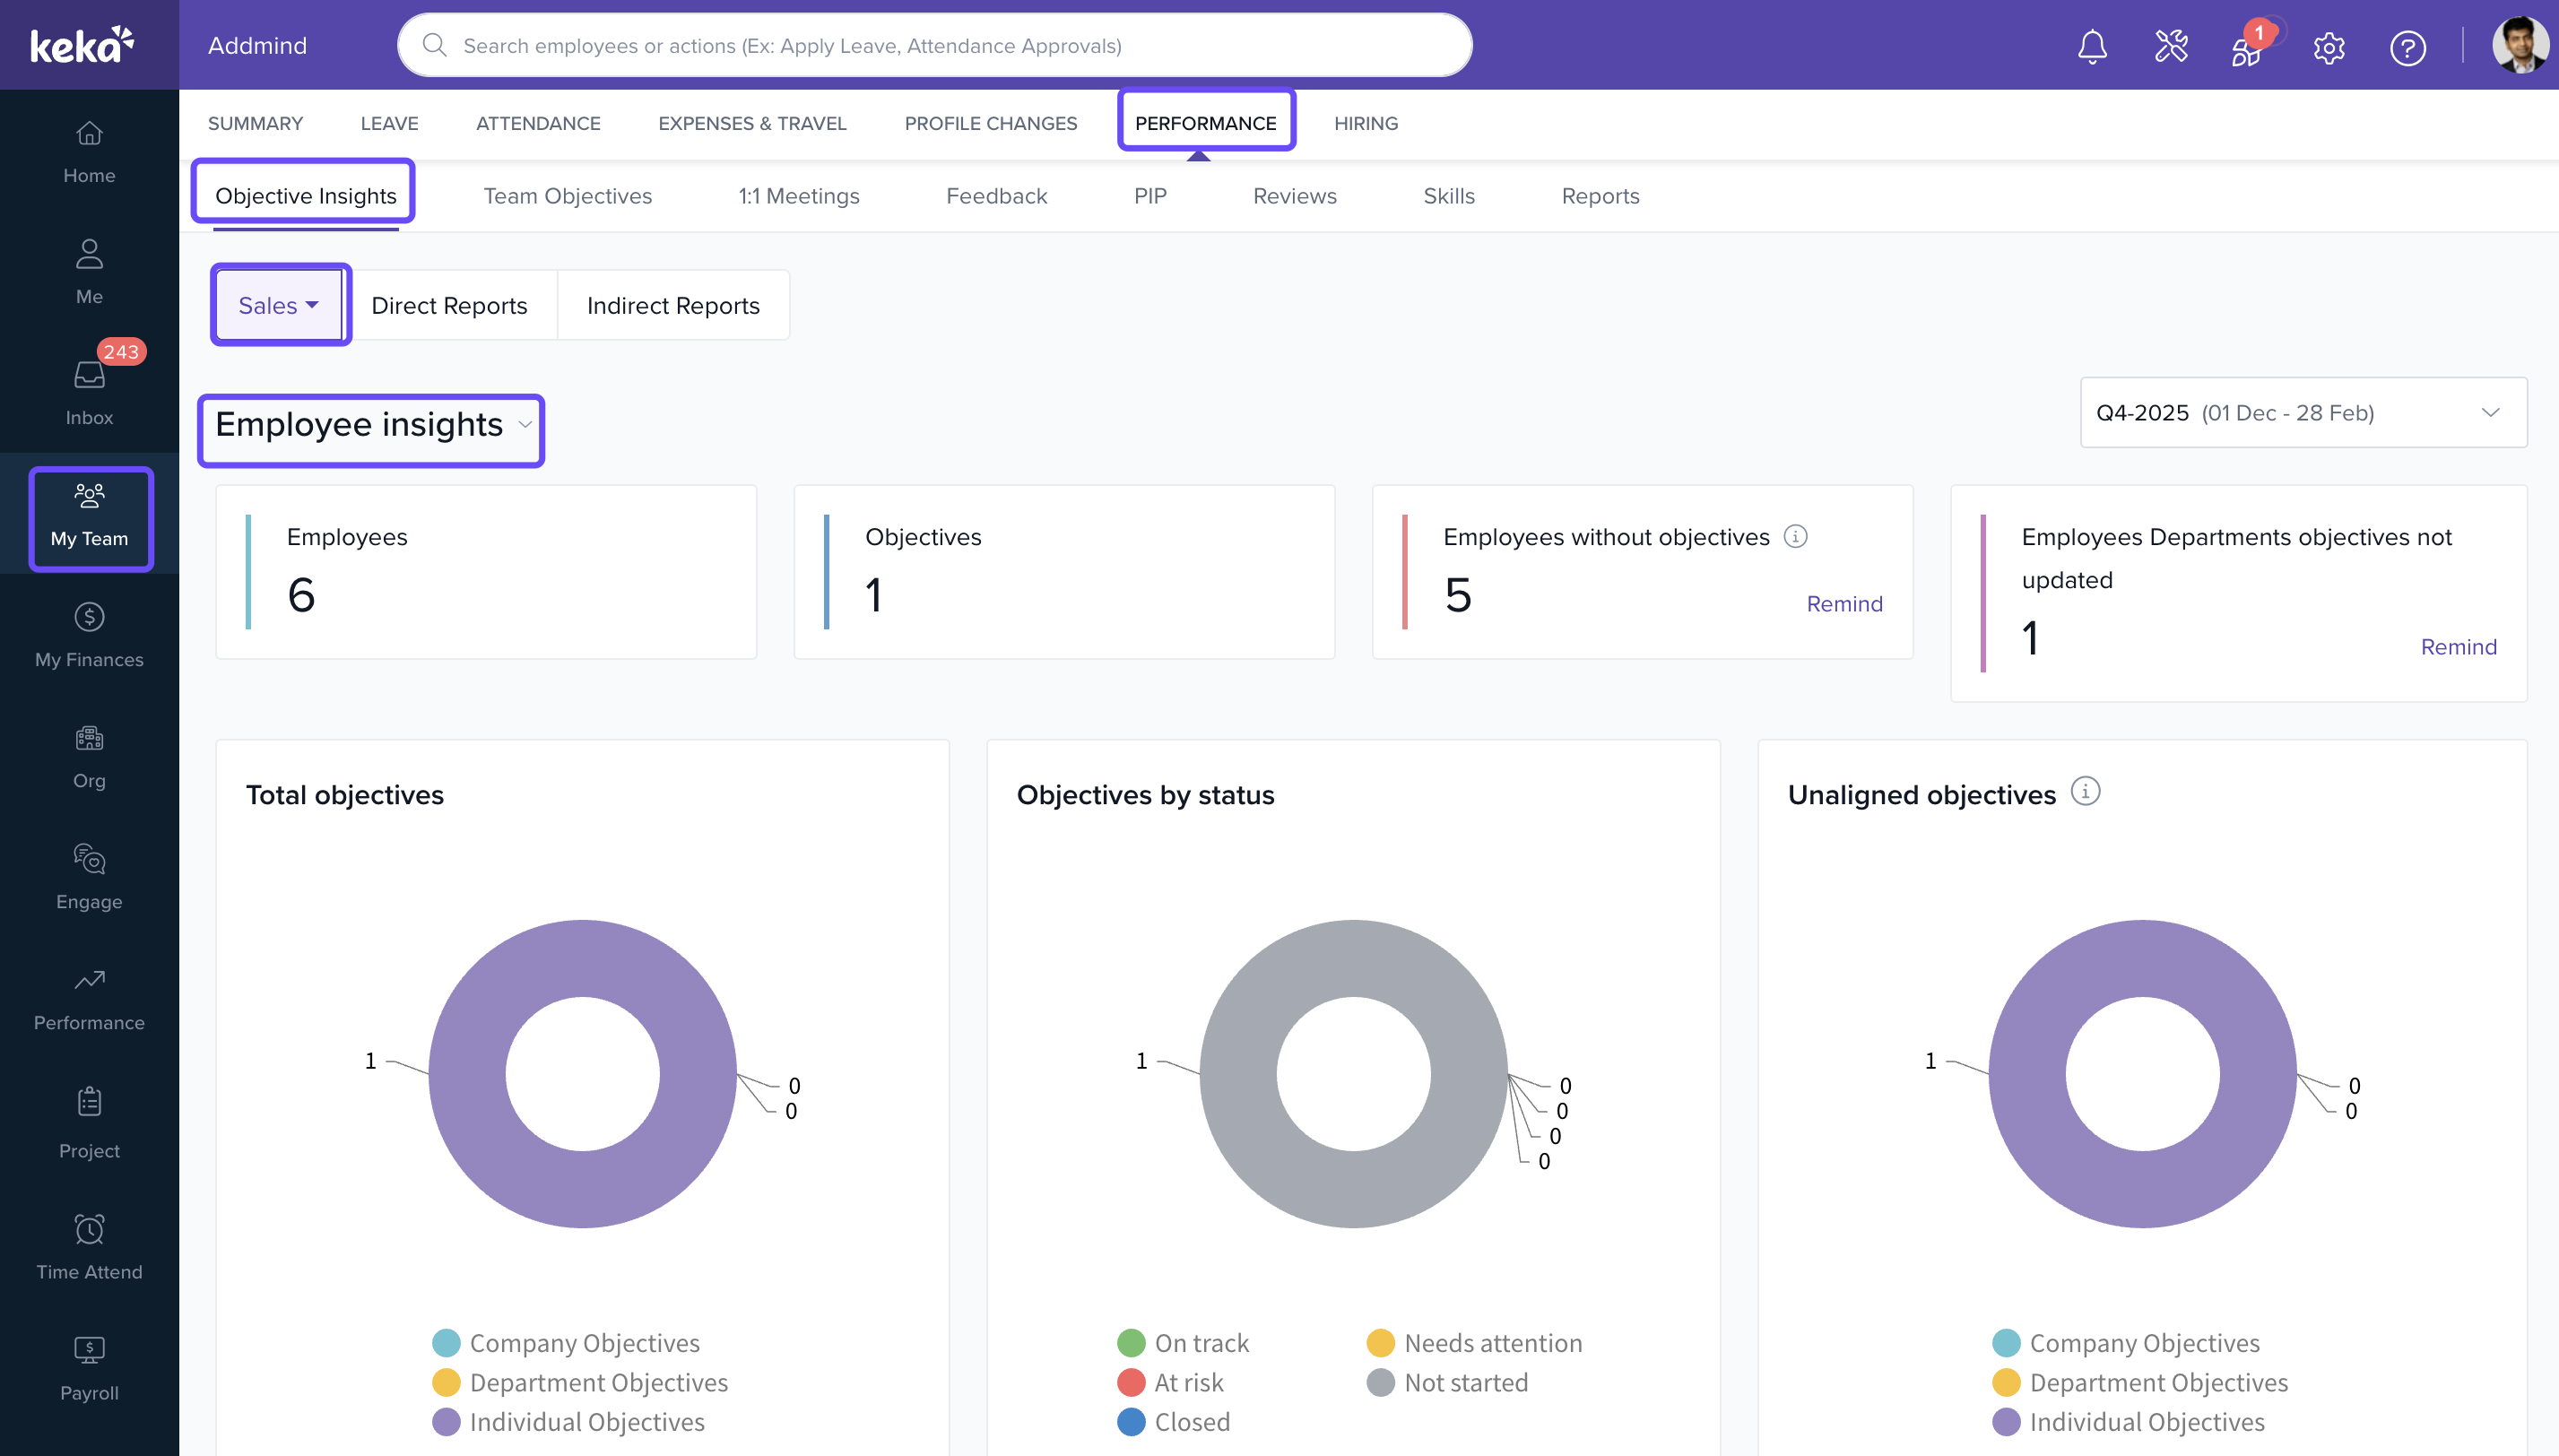2559x1456 pixels.
Task: Toggle At risk legend entry
Action: click(x=1170, y=1382)
